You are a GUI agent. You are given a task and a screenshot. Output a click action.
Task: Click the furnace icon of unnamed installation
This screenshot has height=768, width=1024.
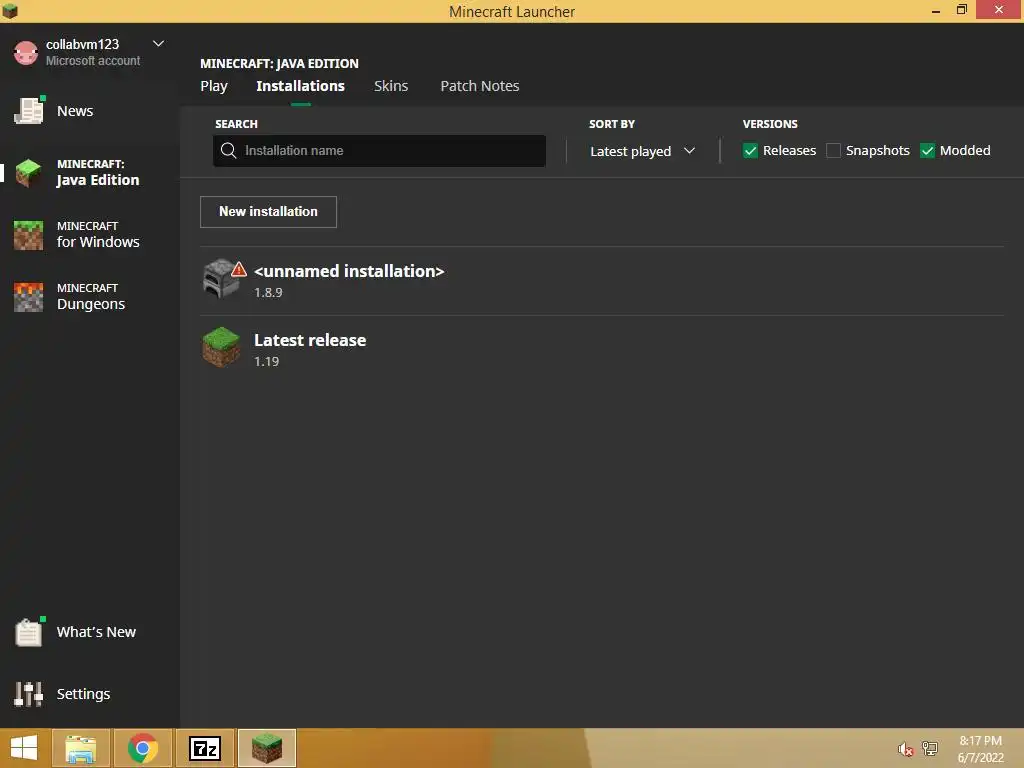point(220,279)
